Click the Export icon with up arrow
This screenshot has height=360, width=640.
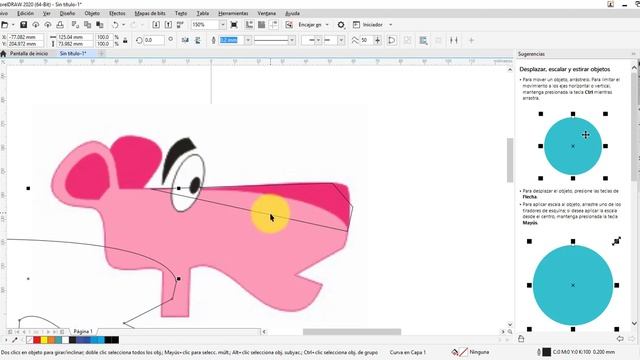pyautogui.click(x=168, y=25)
